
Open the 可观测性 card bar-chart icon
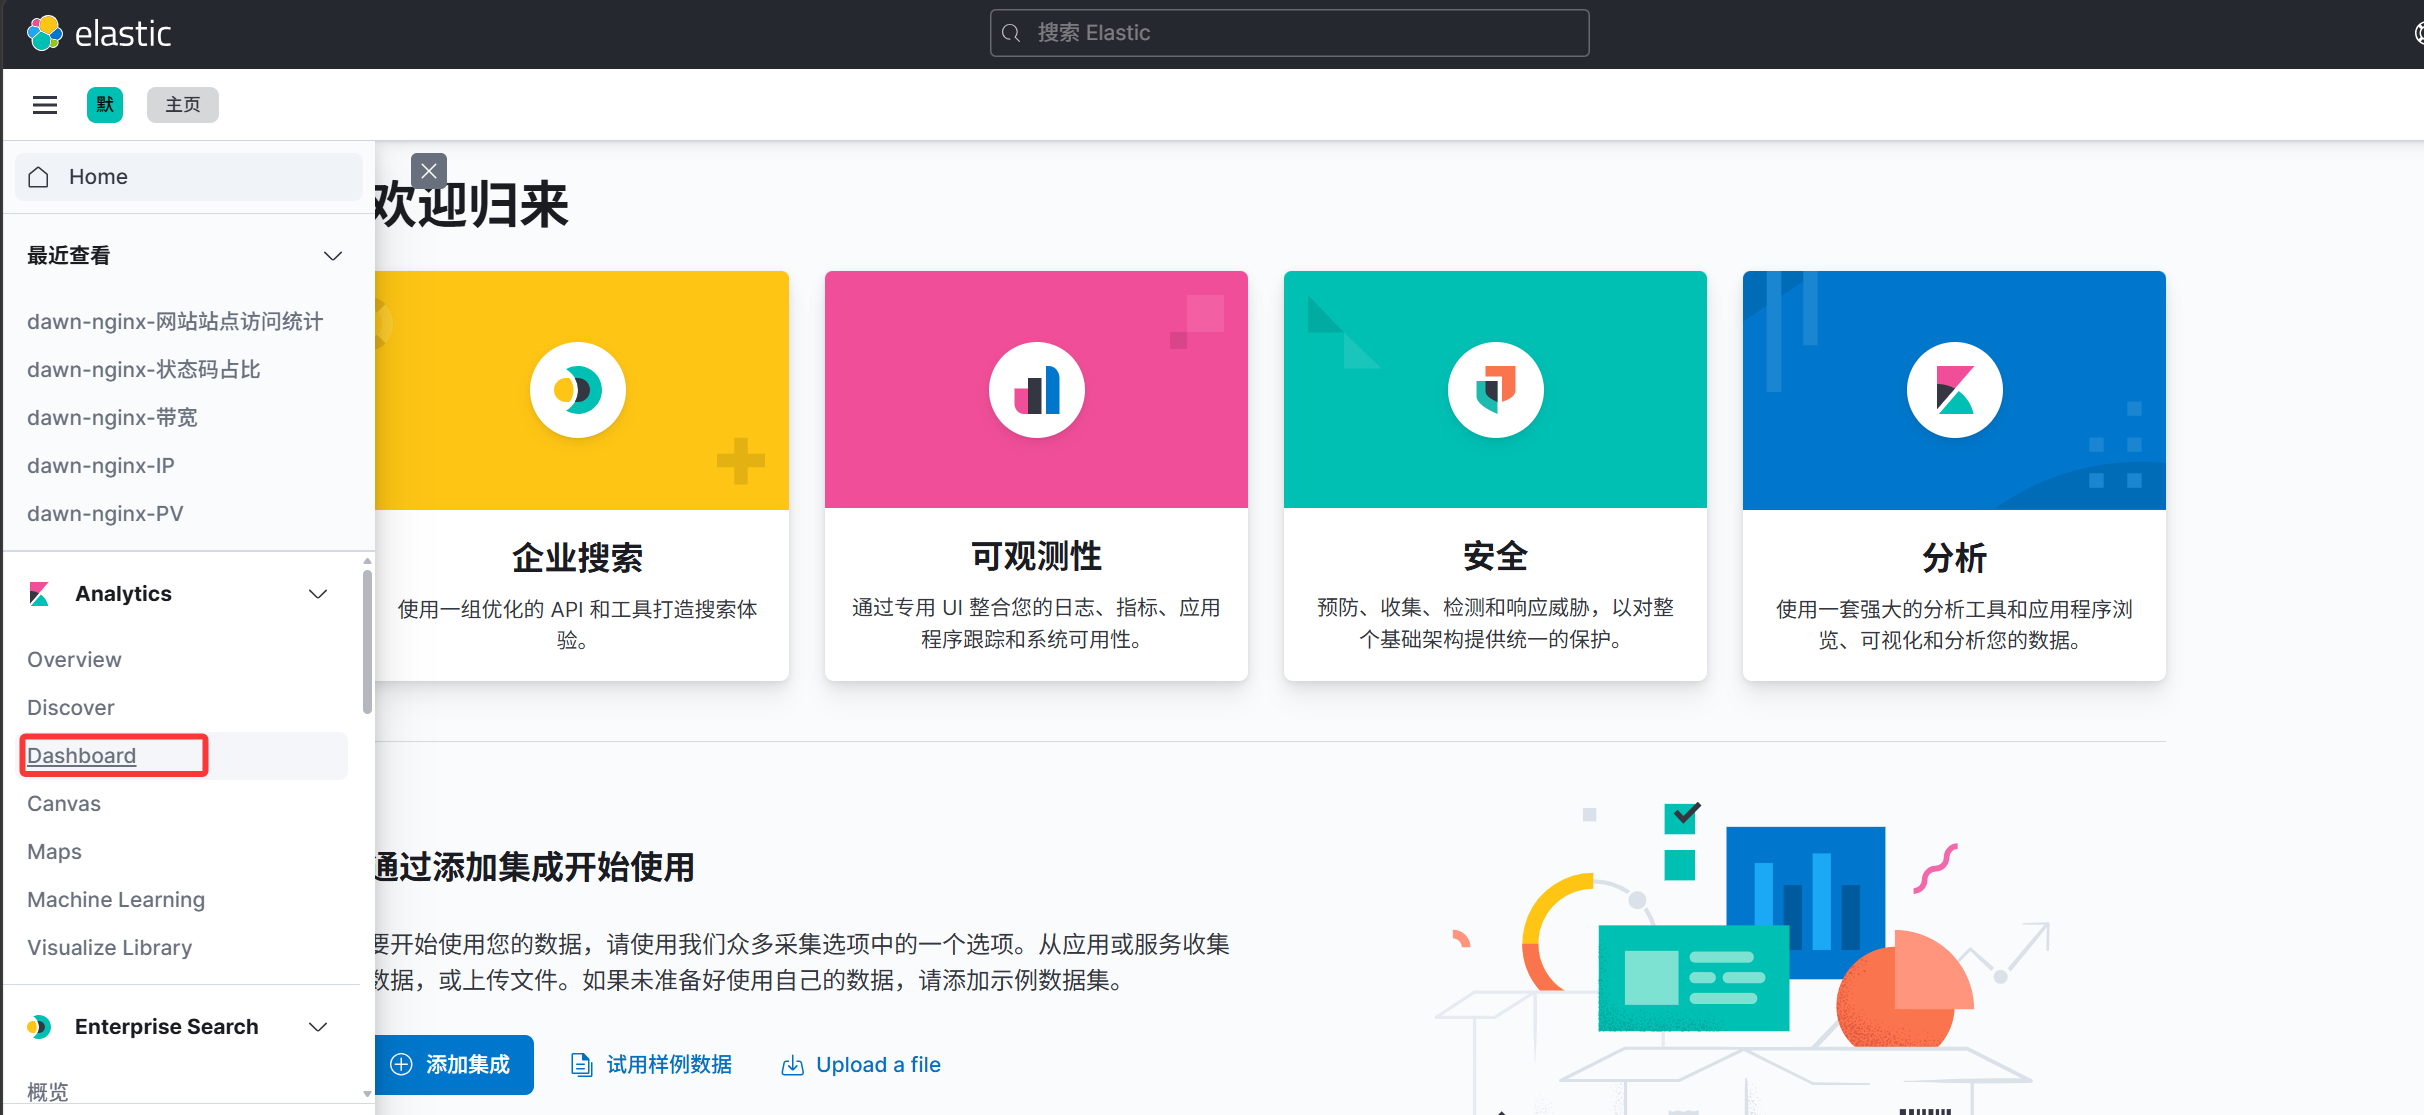tap(1037, 390)
